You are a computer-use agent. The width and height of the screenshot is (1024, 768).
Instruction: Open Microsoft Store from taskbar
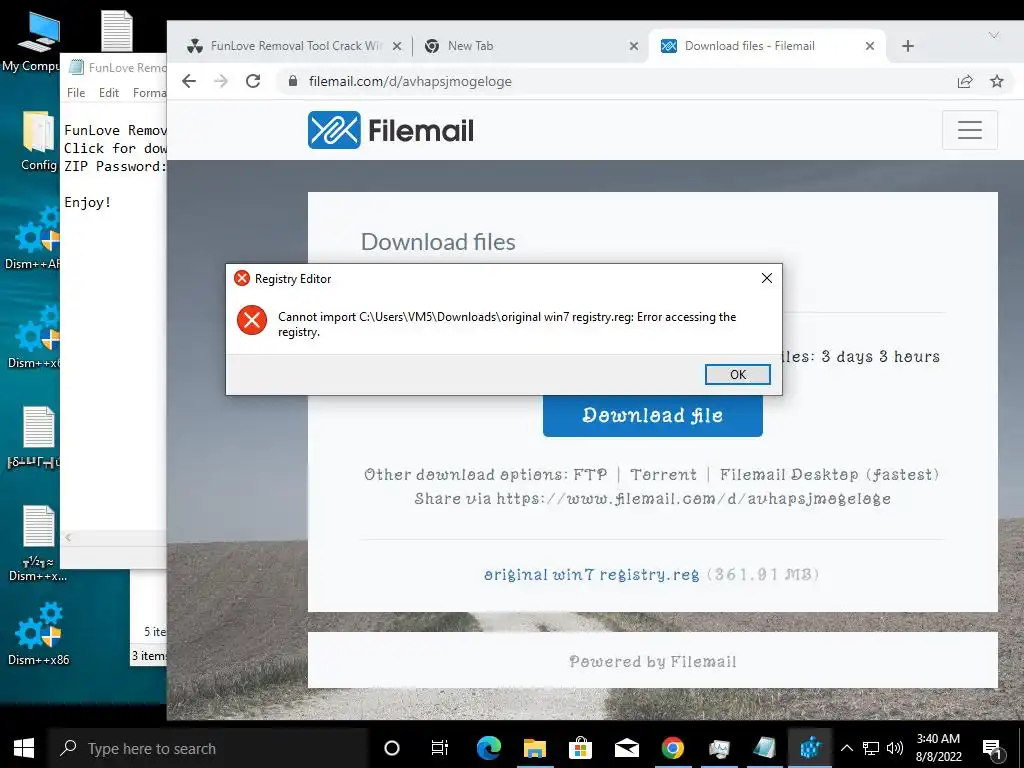tap(580, 748)
